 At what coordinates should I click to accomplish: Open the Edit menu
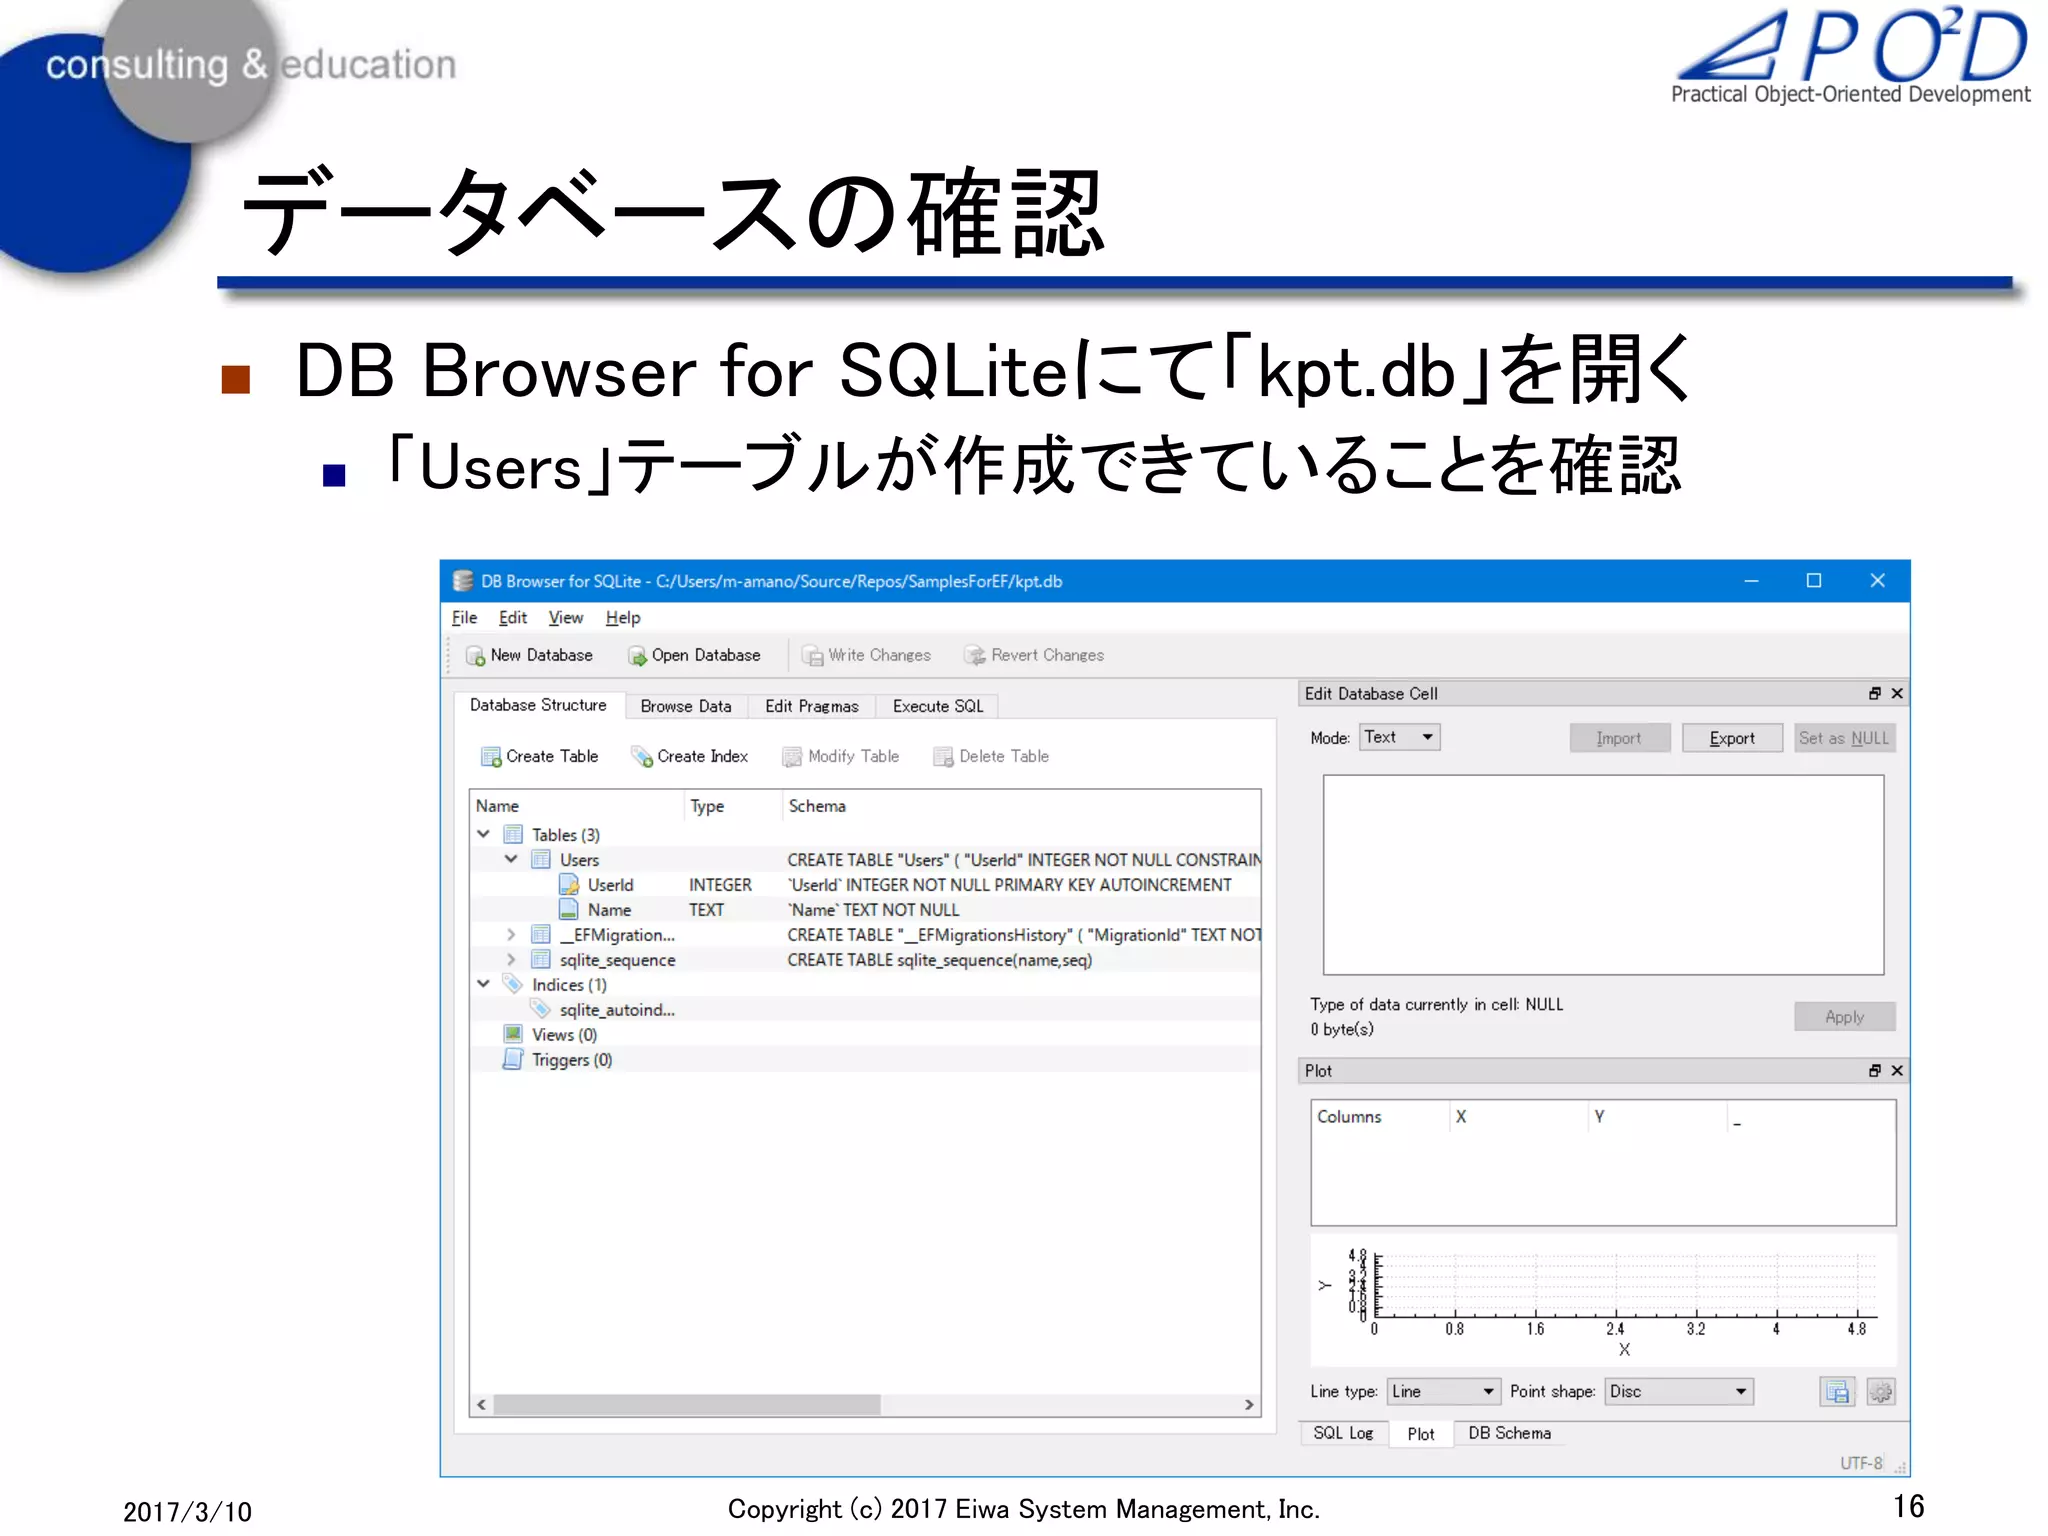point(513,617)
